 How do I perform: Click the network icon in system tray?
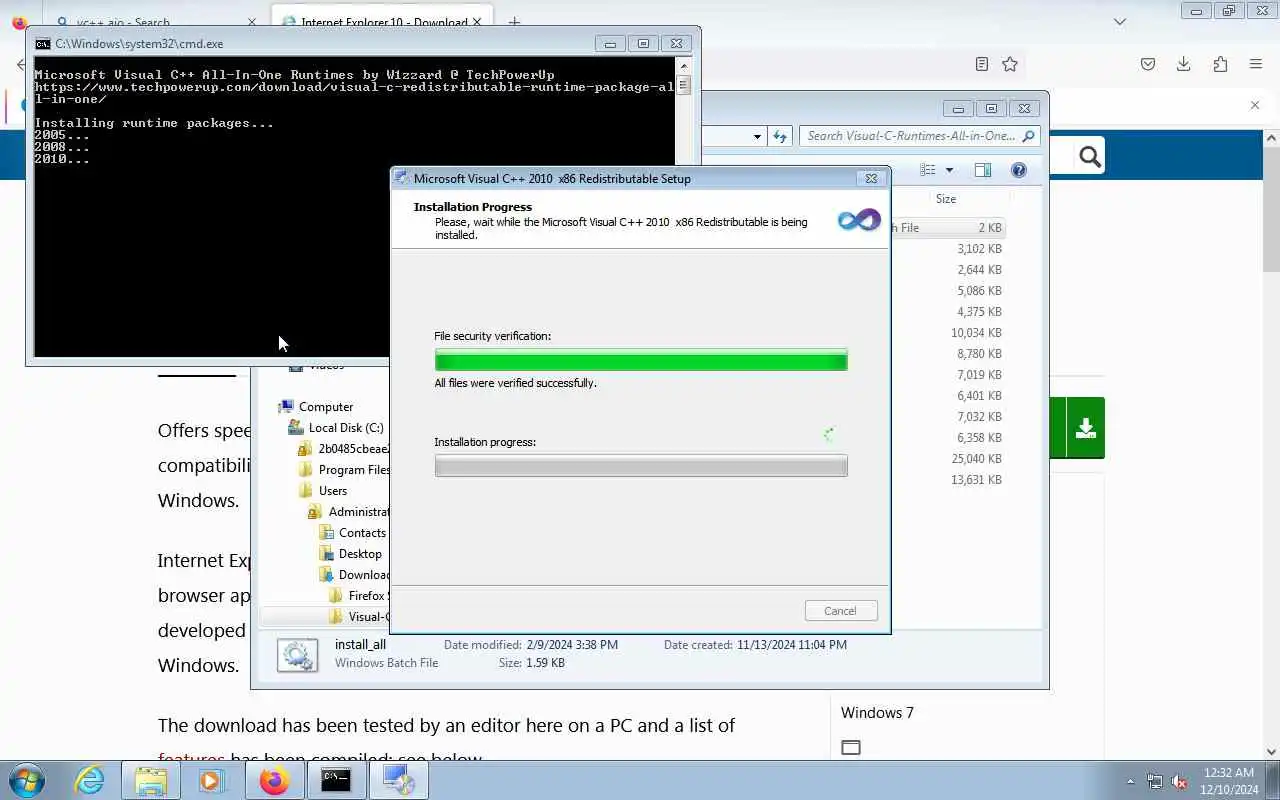(x=1155, y=781)
